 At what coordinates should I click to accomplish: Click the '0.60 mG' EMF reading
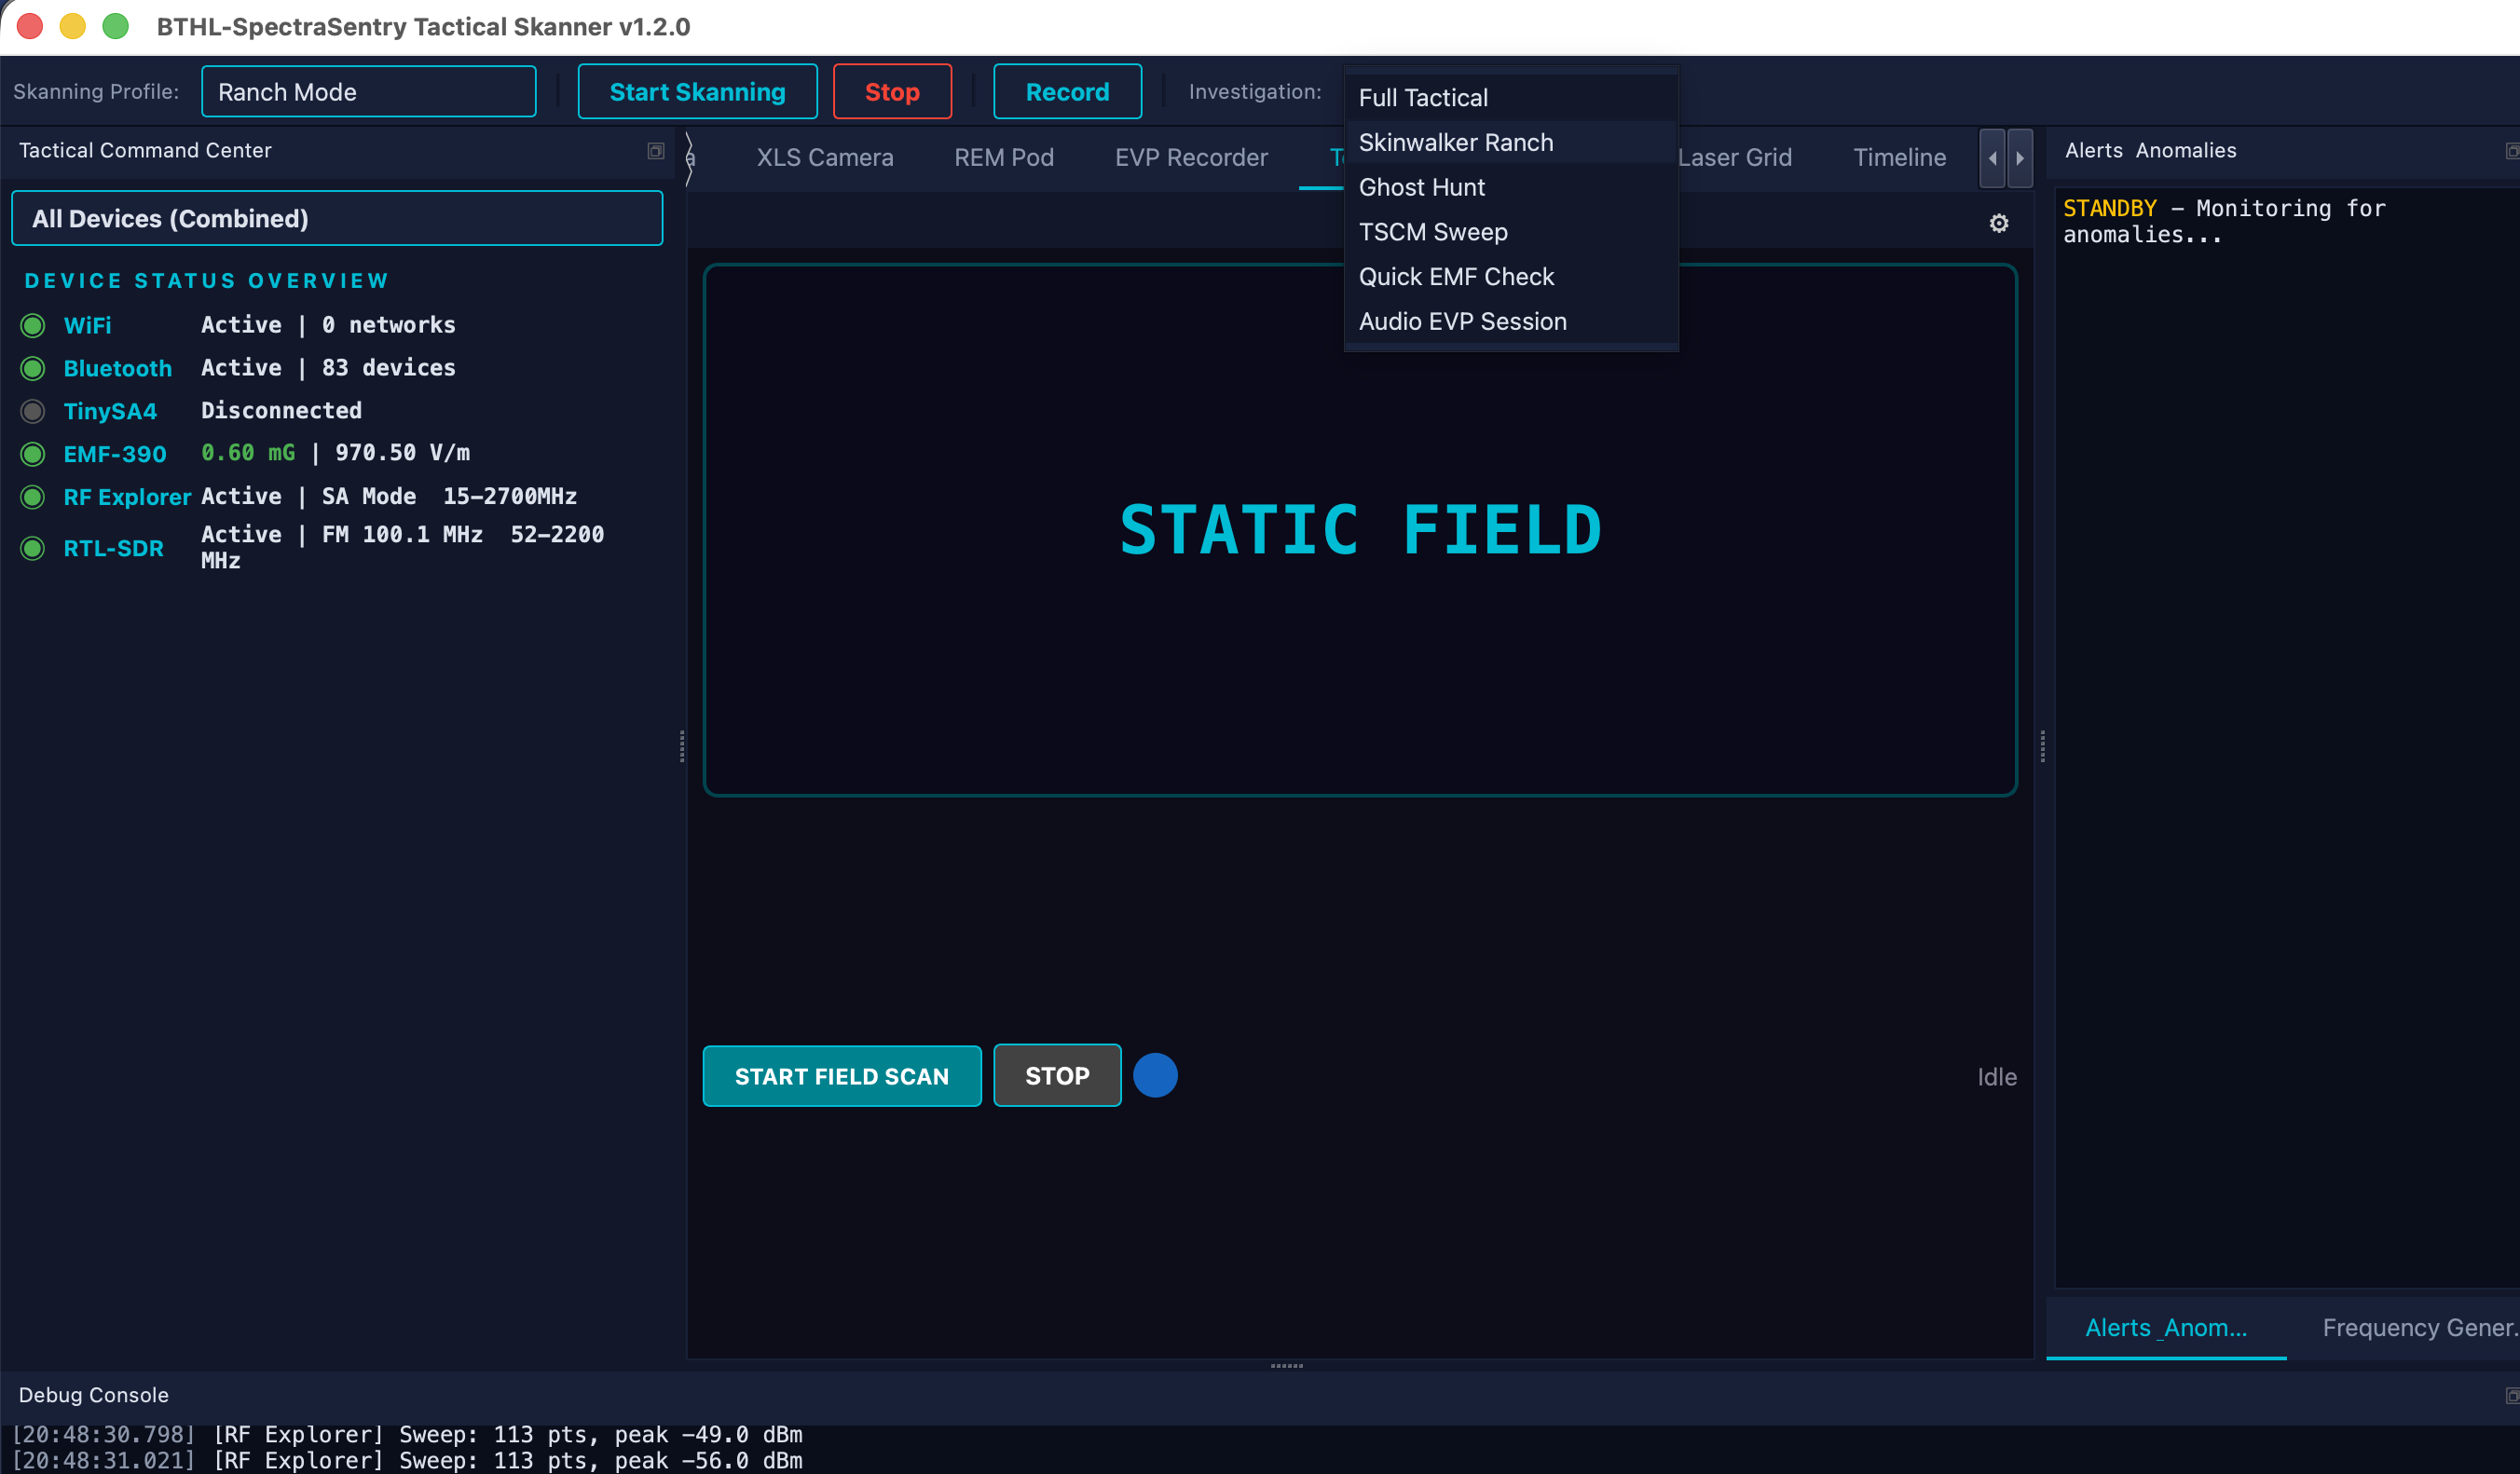(248, 453)
